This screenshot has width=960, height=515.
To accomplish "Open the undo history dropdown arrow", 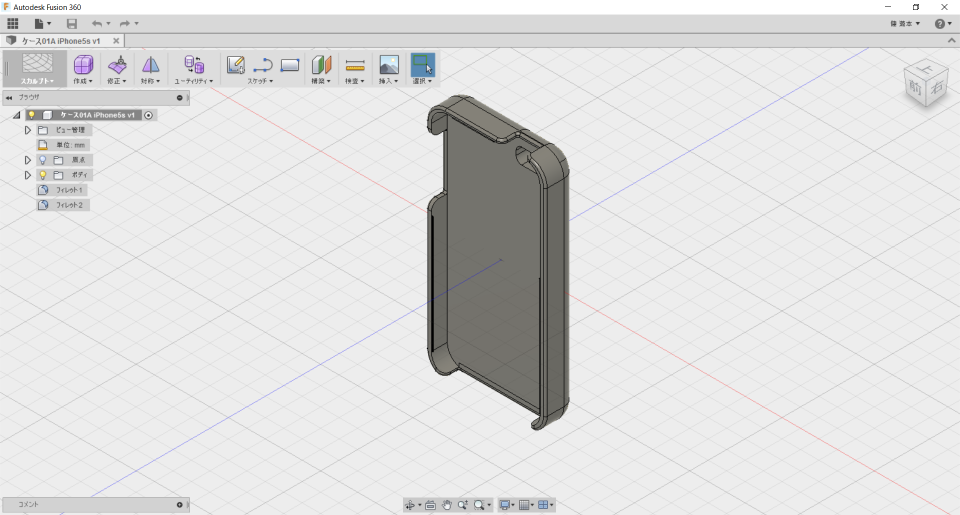I will (108, 24).
